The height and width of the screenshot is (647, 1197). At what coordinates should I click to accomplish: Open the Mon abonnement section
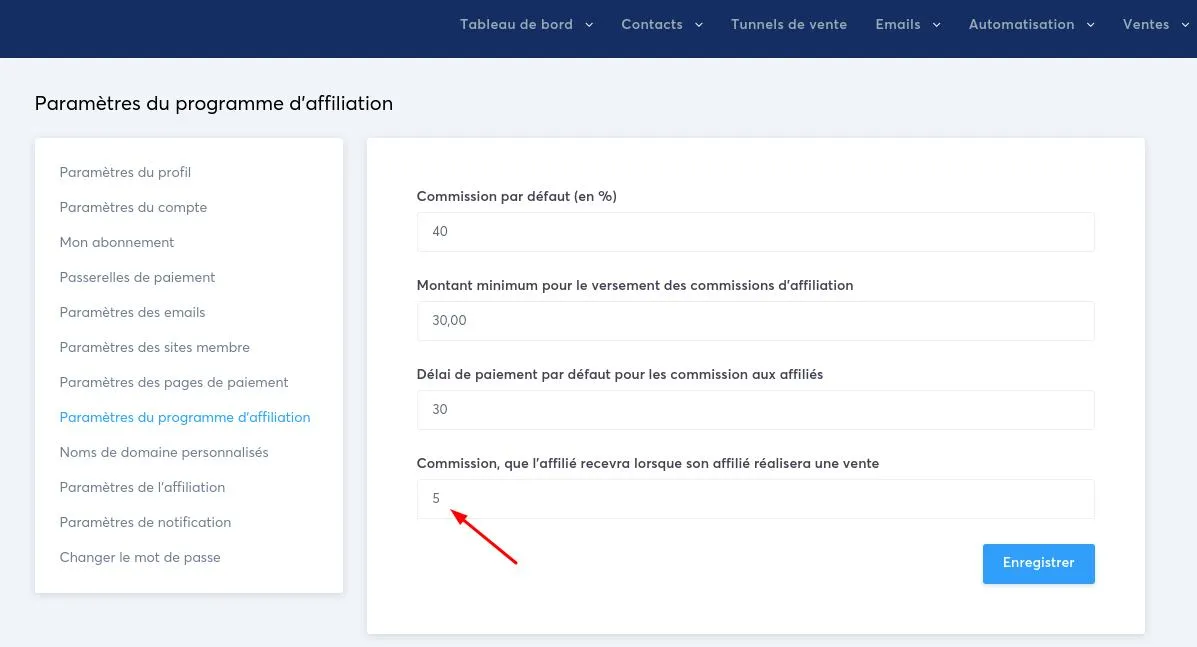[116, 242]
